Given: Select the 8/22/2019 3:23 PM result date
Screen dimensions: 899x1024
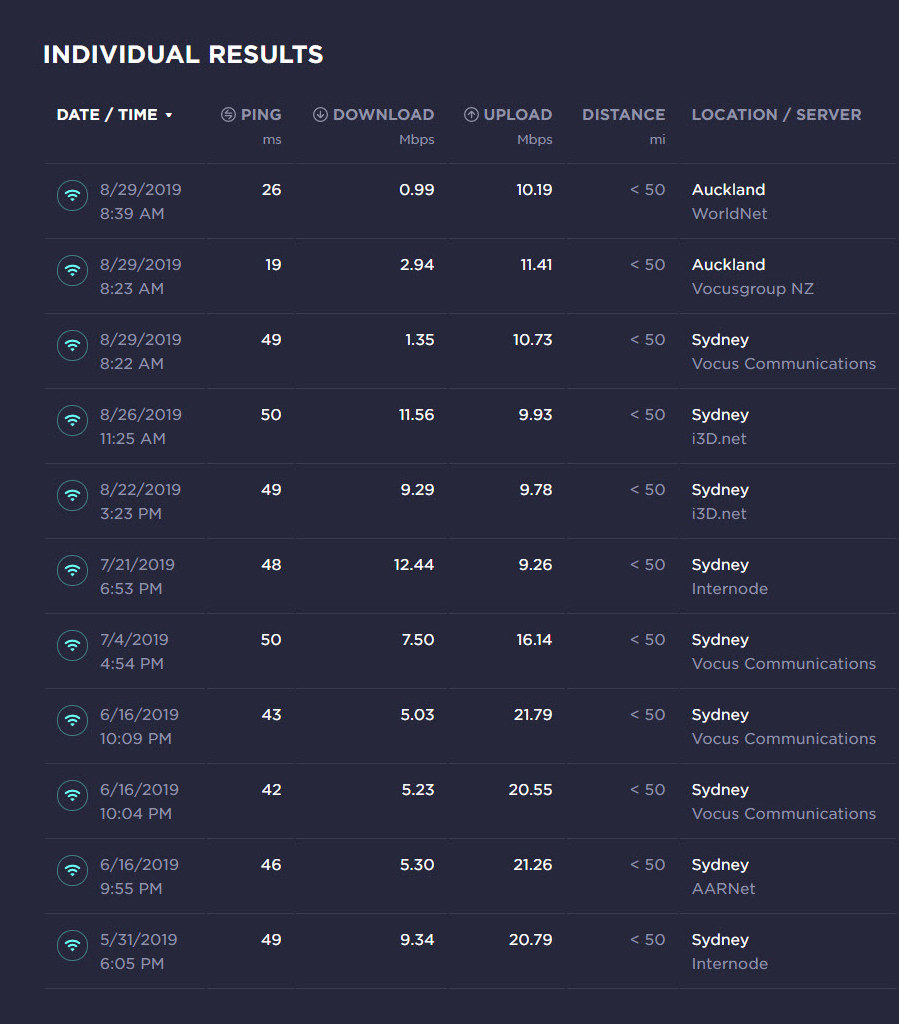Looking at the screenshot, I should [x=140, y=490].
